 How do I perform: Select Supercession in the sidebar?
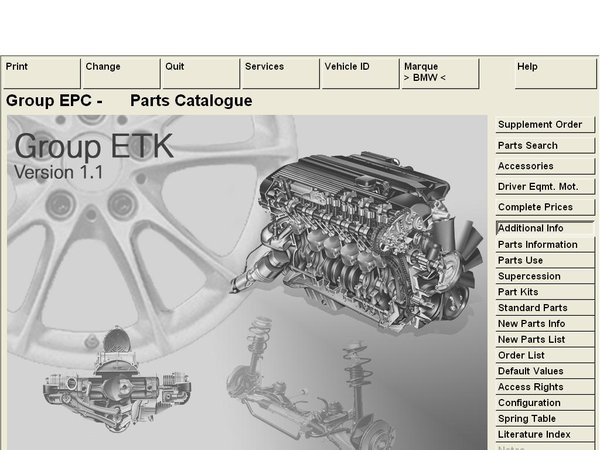(x=545, y=276)
